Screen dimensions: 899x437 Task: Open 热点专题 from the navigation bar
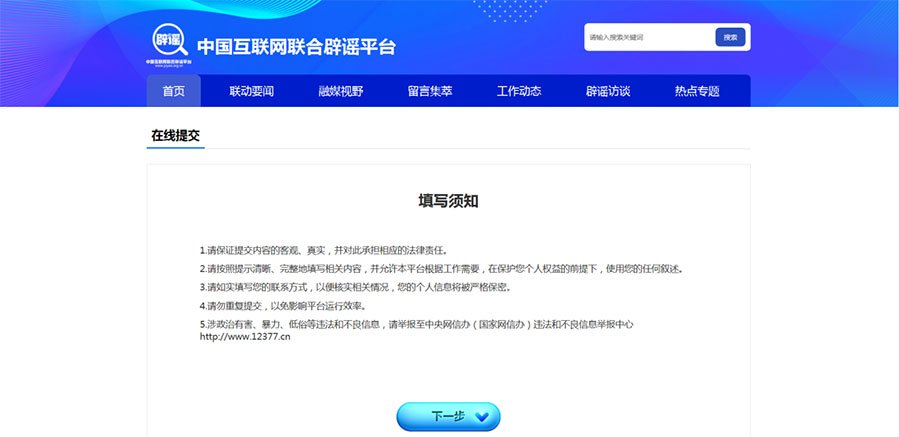(696, 91)
